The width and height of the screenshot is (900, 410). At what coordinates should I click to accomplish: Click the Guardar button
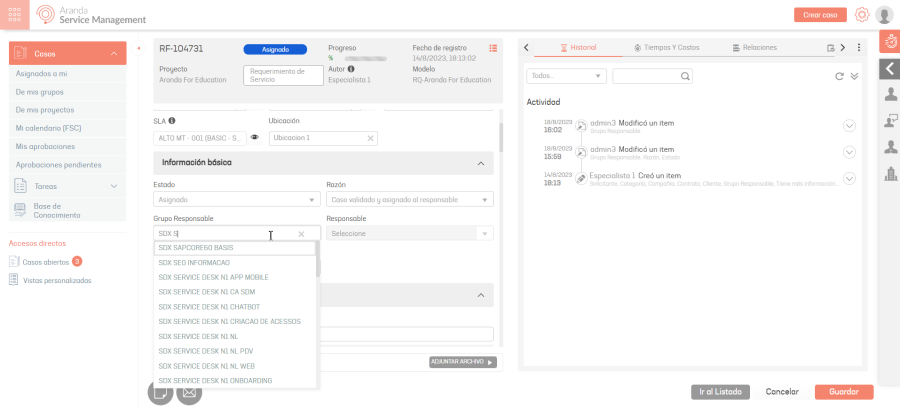843,392
